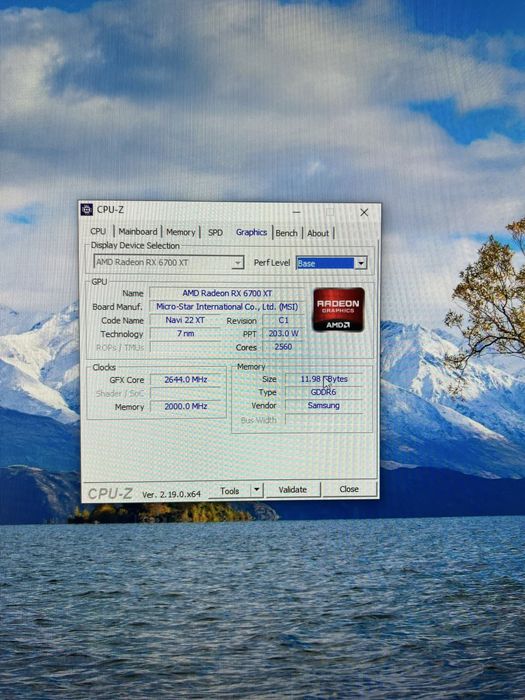Click the empty Bus Width field
525x700 pixels.
[x=324, y=419]
